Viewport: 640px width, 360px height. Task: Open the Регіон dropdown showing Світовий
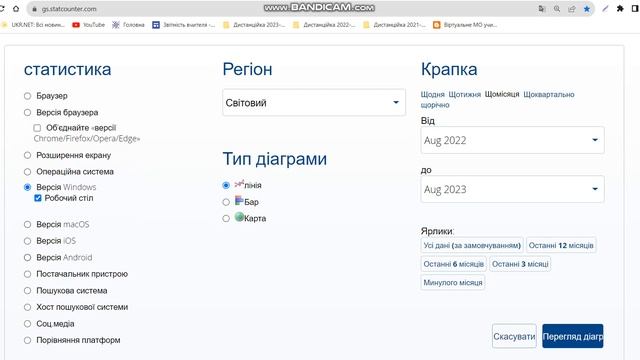tap(314, 102)
